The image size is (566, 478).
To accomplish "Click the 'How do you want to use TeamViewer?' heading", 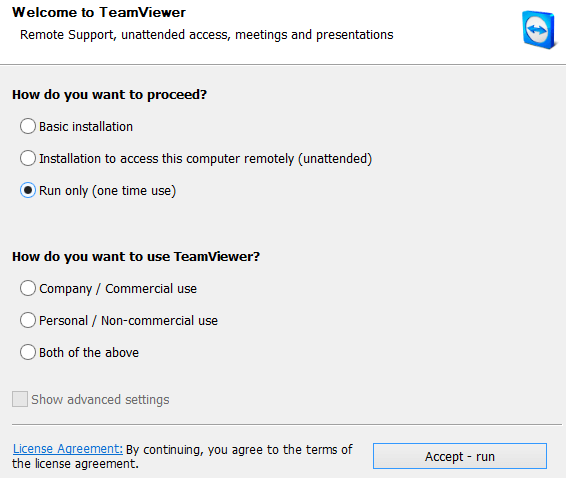I will click(136, 257).
